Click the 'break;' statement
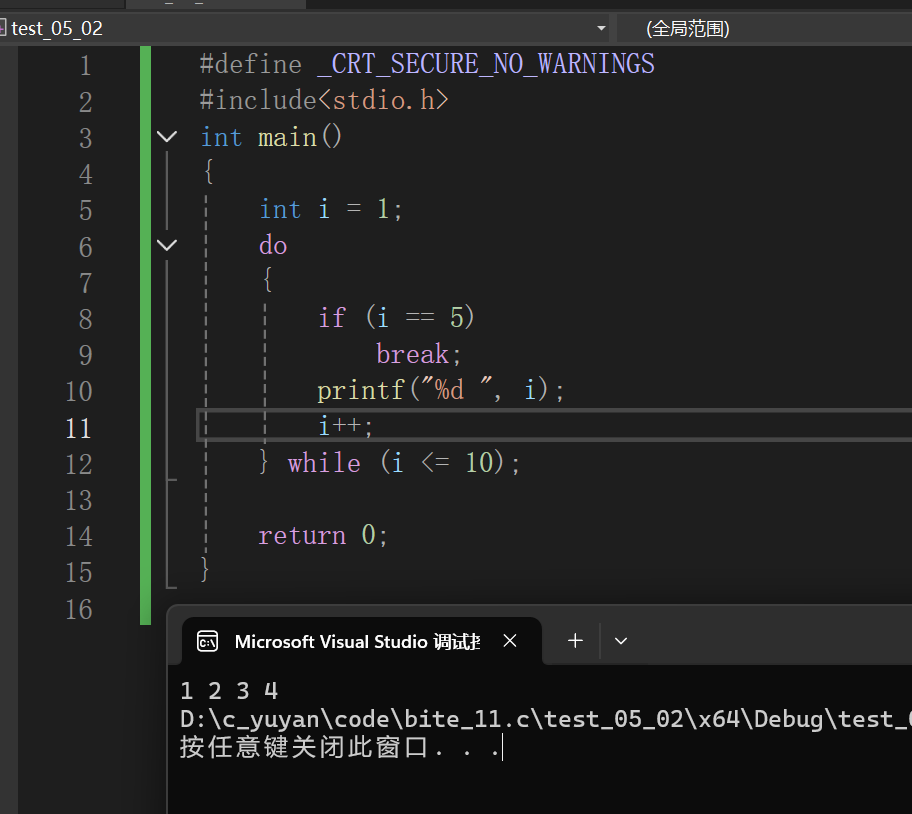Viewport: 912px width, 814px height. click(x=419, y=354)
